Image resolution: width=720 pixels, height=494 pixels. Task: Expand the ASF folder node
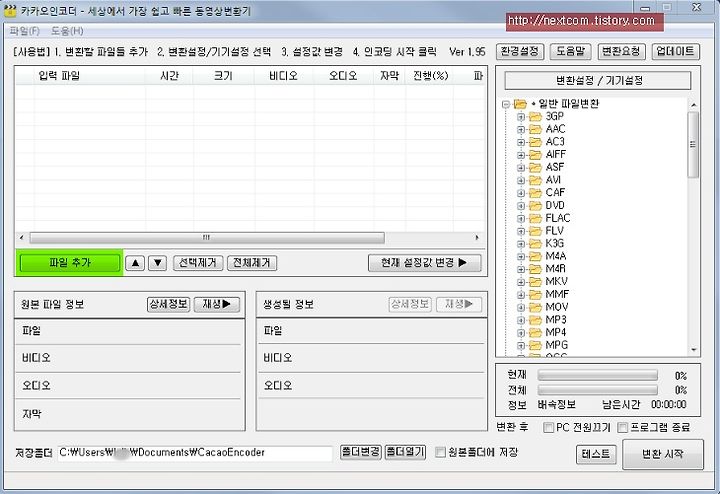coord(521,168)
